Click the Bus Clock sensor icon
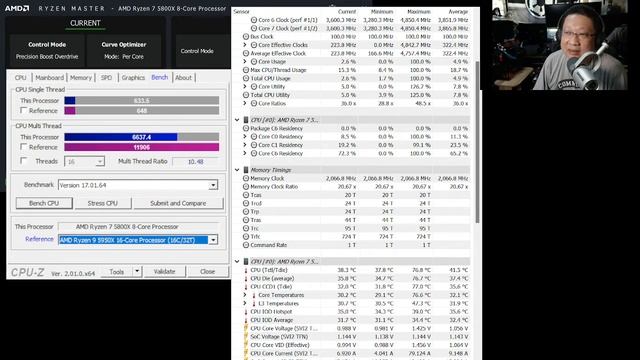 tap(246, 36)
